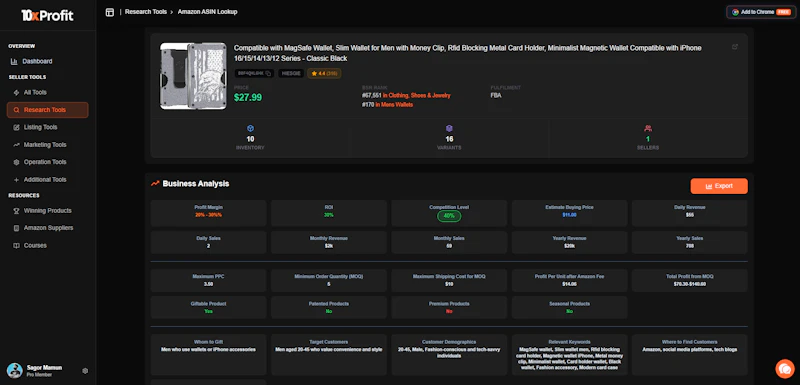Viewport: 800px width, 385px height.
Task: Open the orange chat support bubble
Action: [x=785, y=369]
